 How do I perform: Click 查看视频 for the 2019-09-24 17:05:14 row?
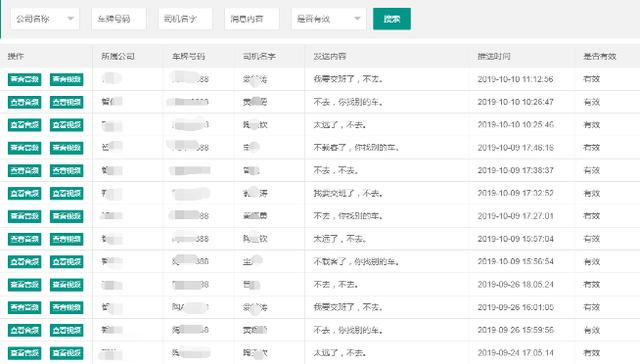click(67, 353)
